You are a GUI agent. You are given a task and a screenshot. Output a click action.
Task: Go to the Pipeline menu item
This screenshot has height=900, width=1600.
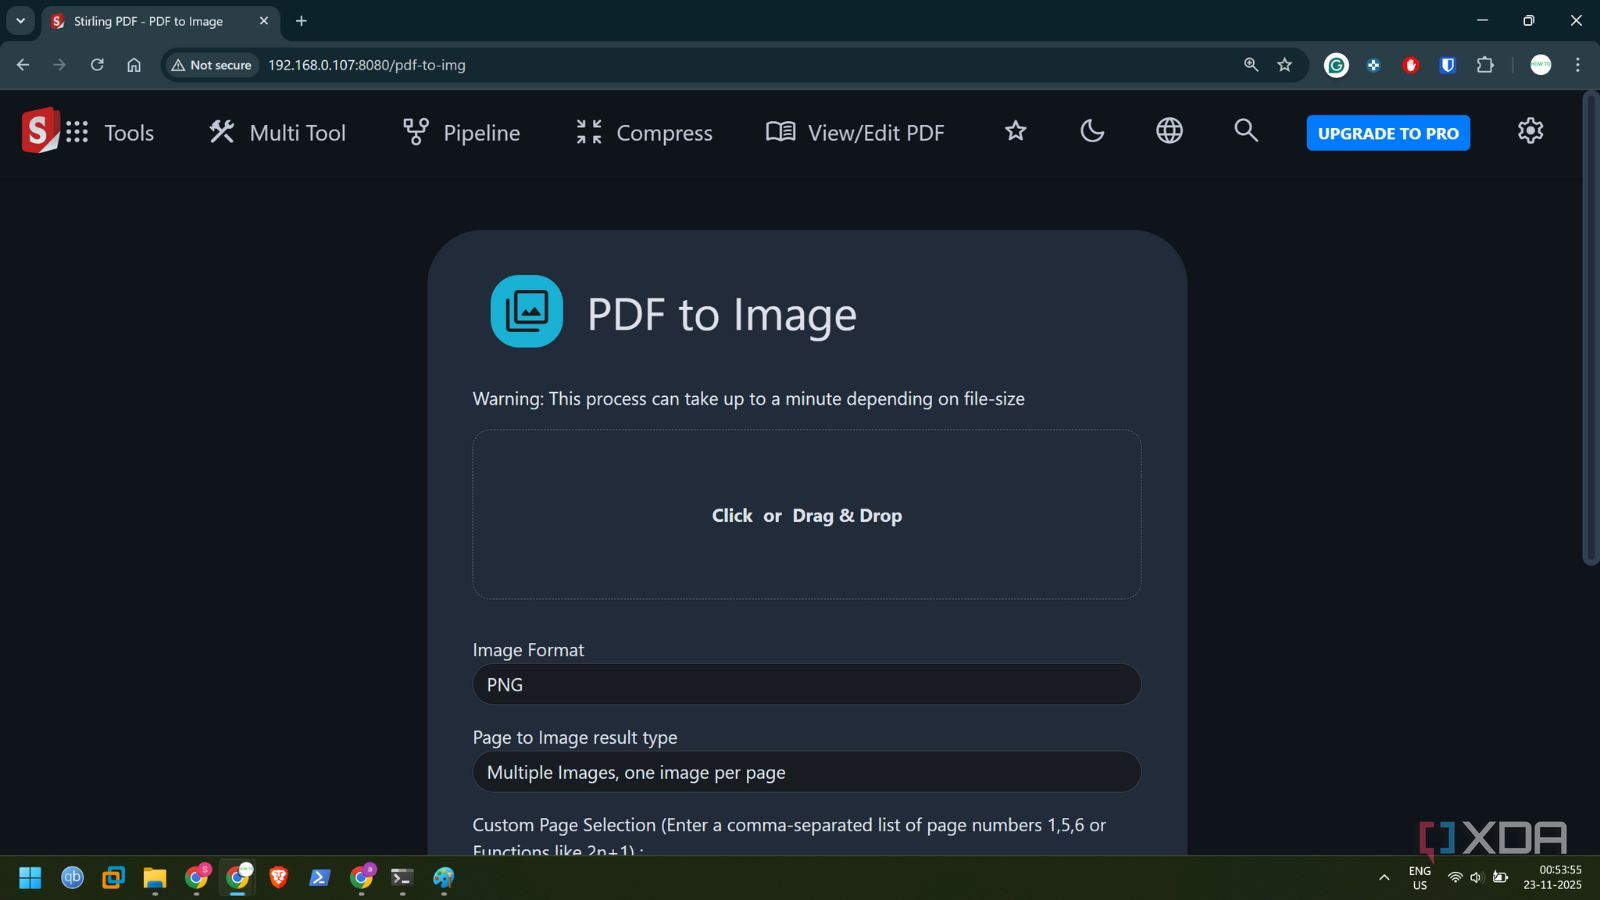(461, 132)
